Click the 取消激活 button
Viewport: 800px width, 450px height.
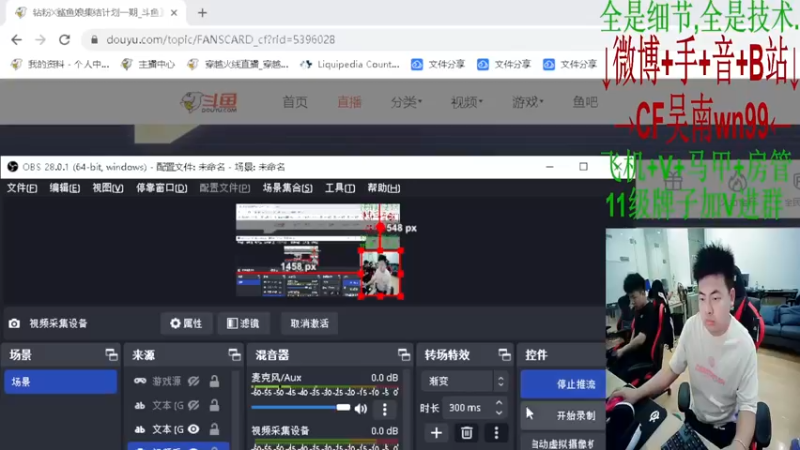[309, 323]
